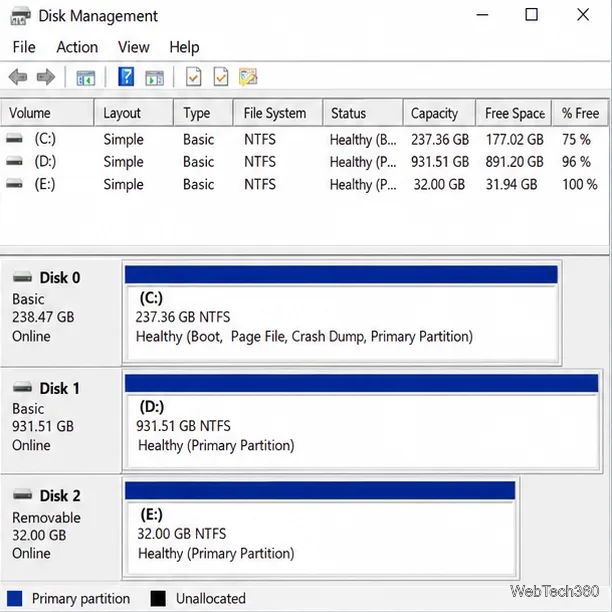Click the second checkmark document toolbar icon

[x=221, y=76]
